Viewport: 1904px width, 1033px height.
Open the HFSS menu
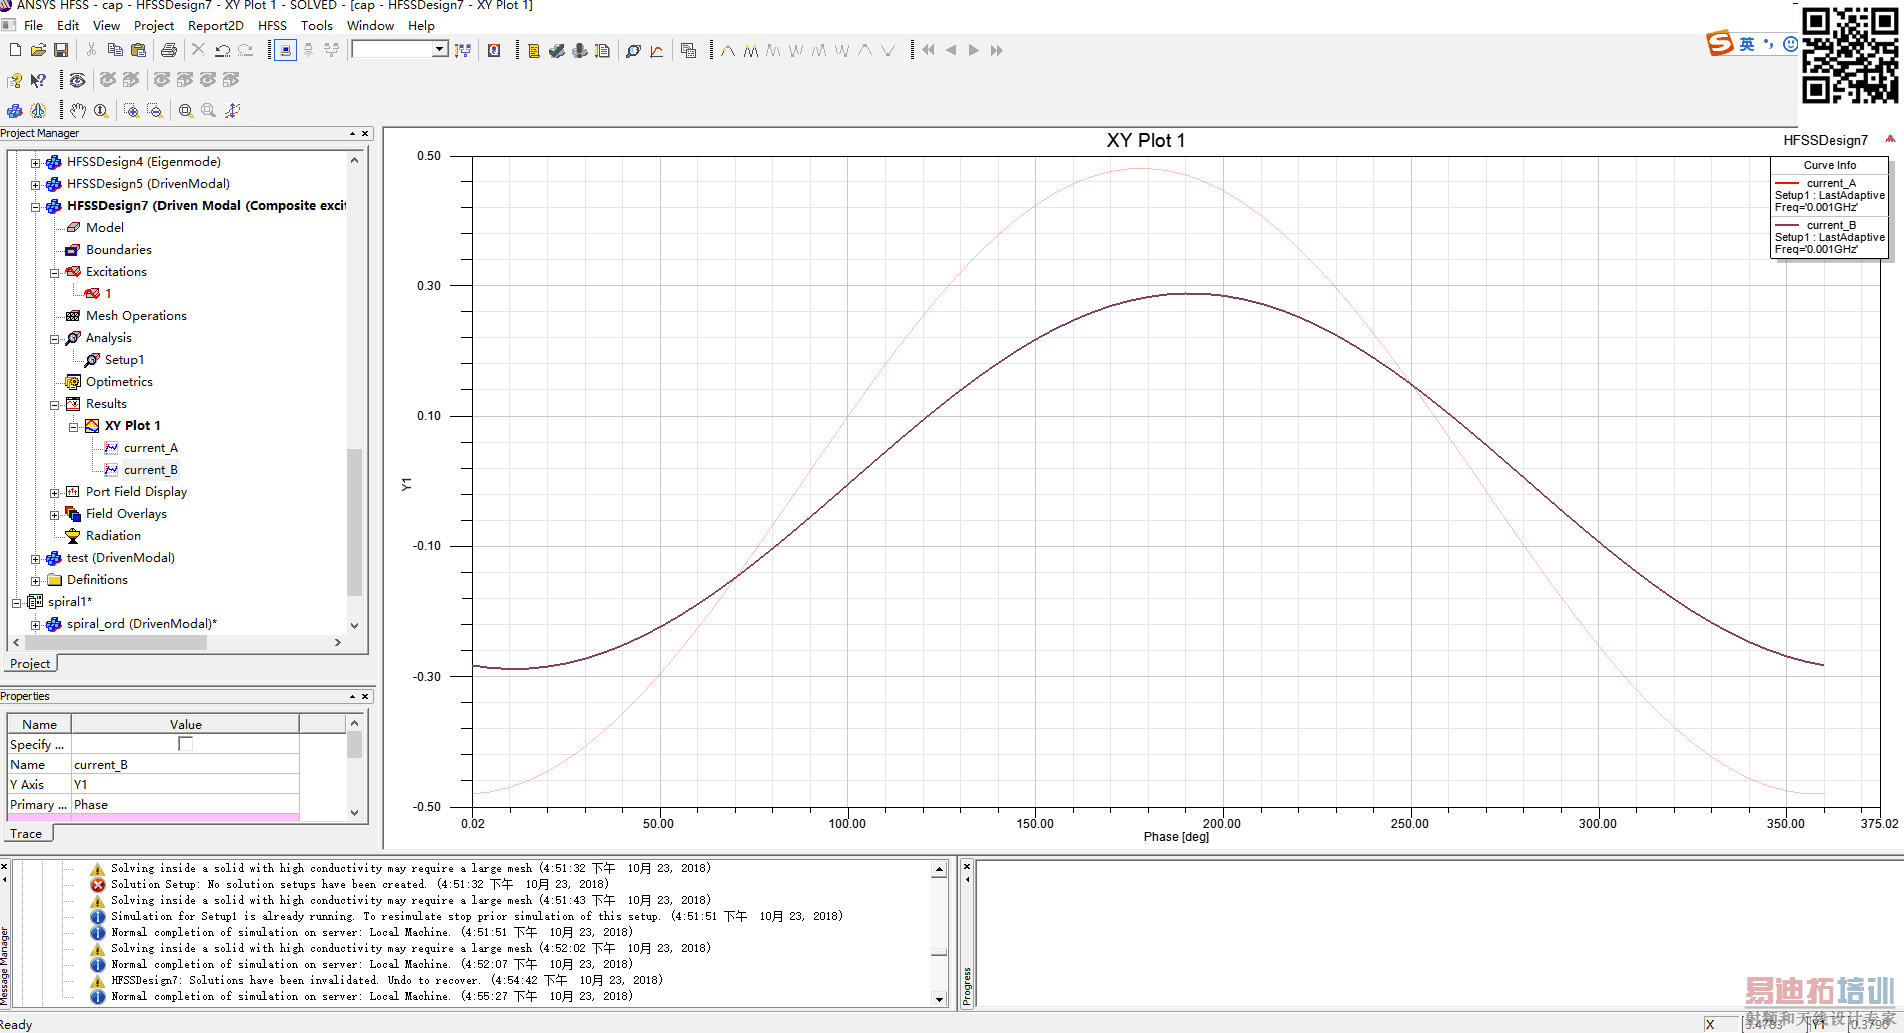272,25
